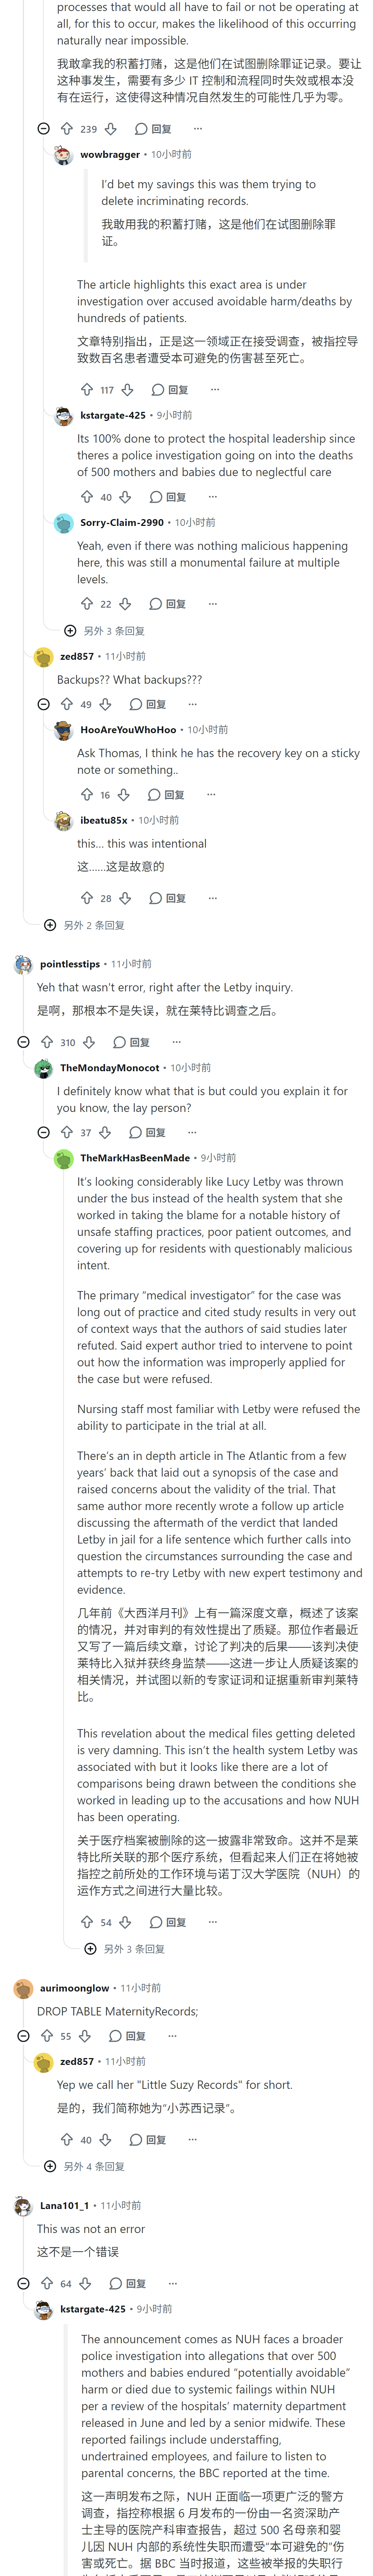Collapse zed857's Backups thread with 49 points

[x=43, y=704]
